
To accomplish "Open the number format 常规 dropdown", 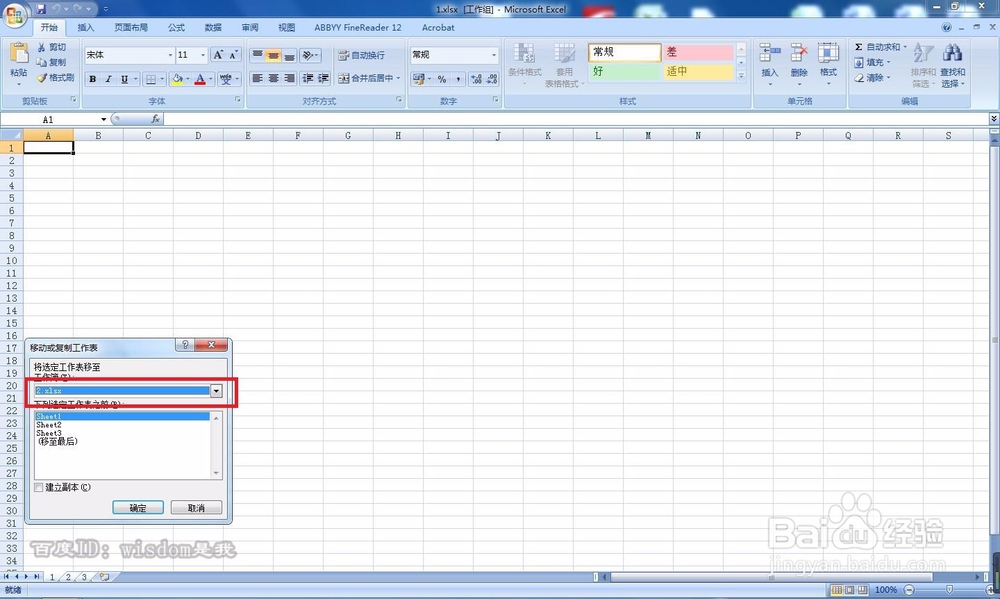I will pos(494,55).
